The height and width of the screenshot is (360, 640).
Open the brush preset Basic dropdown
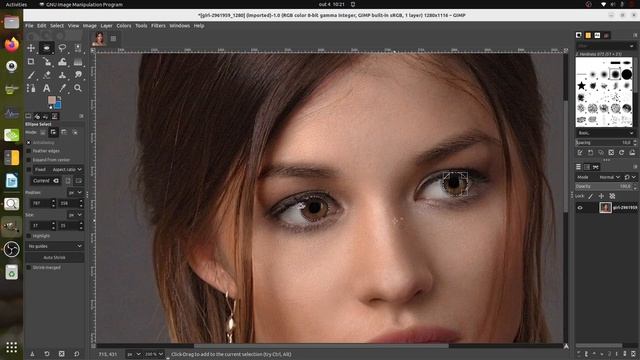pyautogui.click(x=606, y=133)
